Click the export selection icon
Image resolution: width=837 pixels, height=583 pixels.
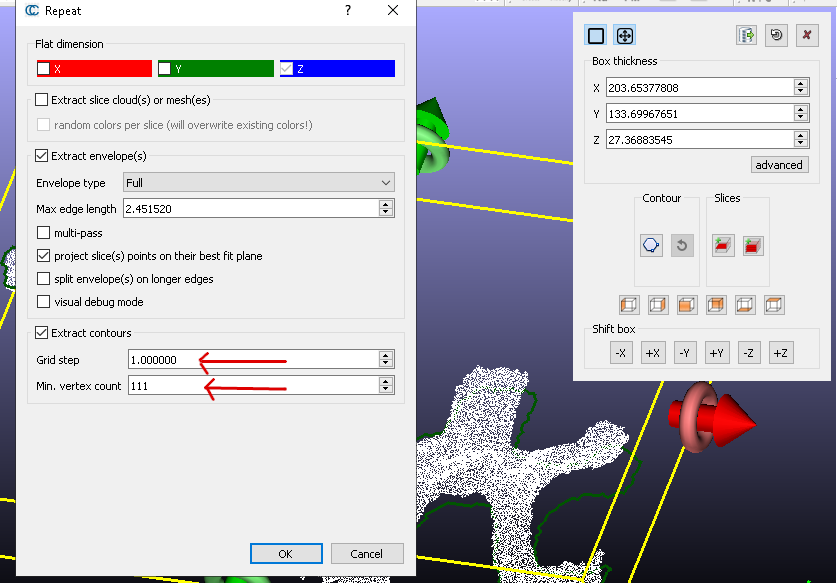tap(746, 36)
